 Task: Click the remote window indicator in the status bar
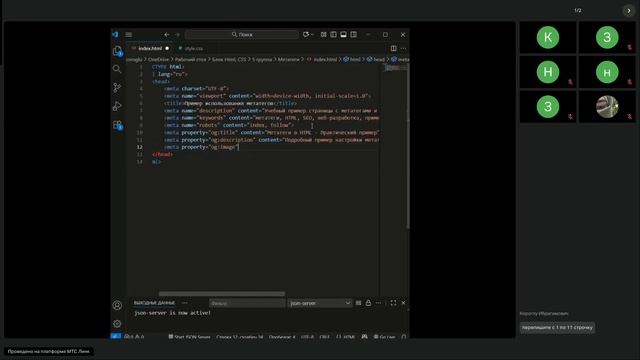tap(116, 337)
